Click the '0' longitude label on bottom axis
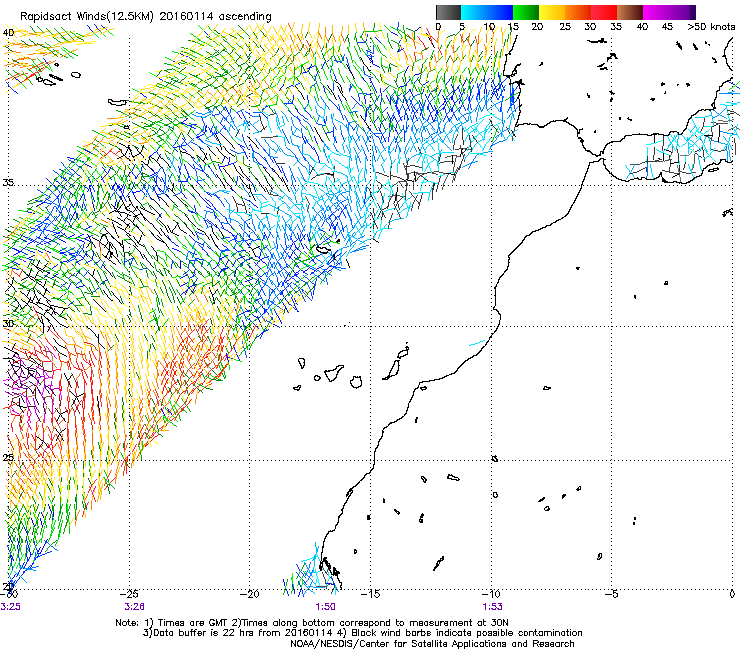The height and width of the screenshot is (650, 740). pyautogui.click(x=732, y=594)
